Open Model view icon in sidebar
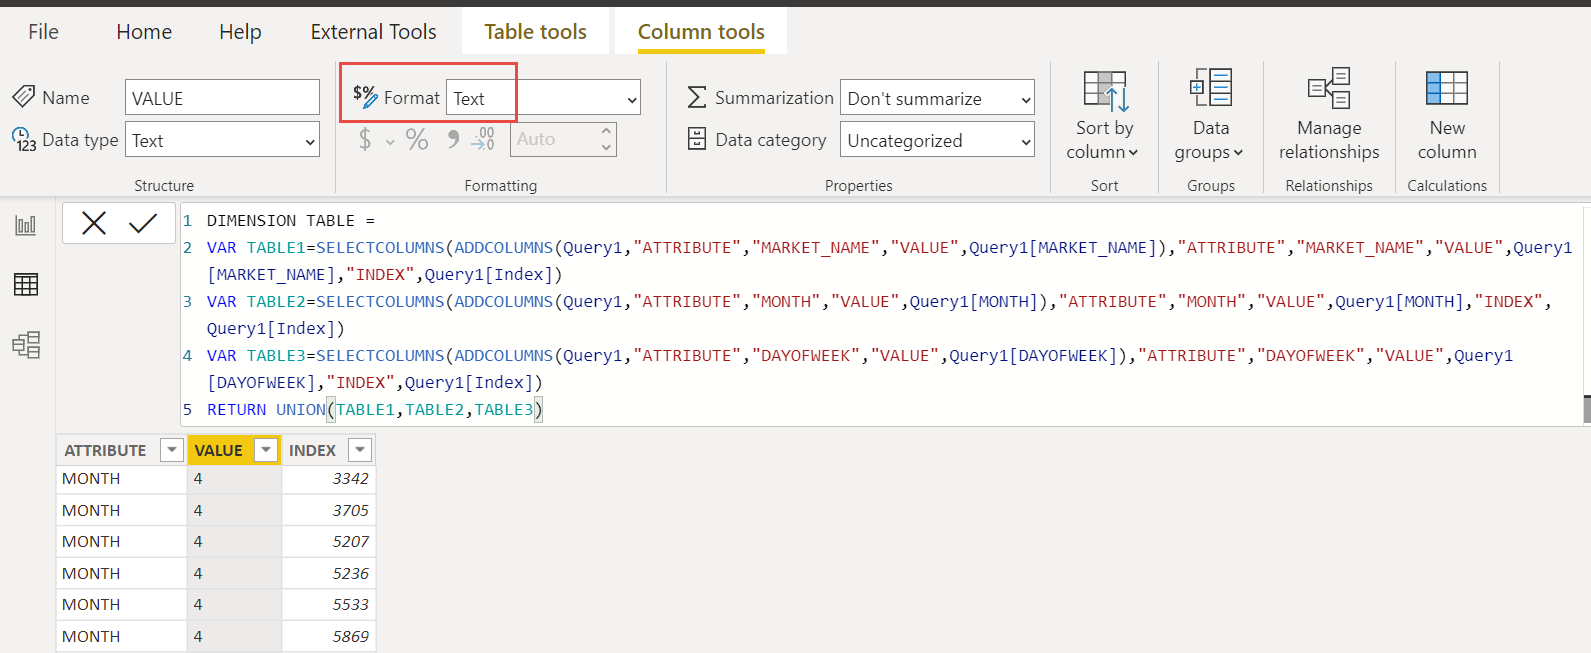Image resolution: width=1591 pixels, height=653 pixels. (x=26, y=345)
